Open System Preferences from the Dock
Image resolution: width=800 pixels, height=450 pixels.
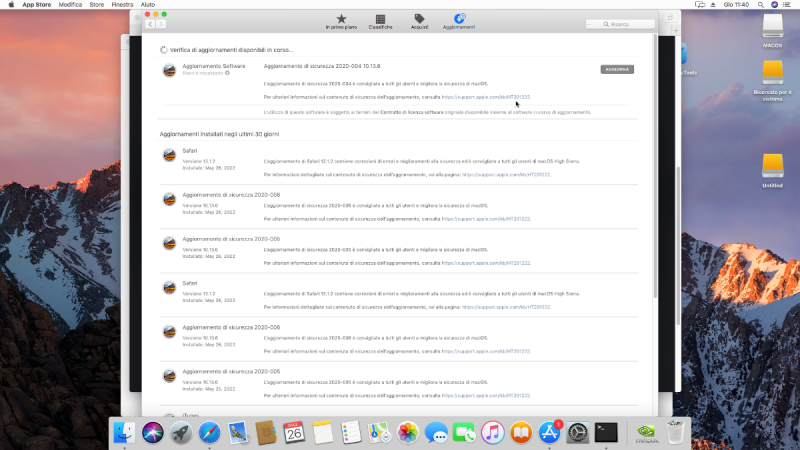(x=577, y=432)
